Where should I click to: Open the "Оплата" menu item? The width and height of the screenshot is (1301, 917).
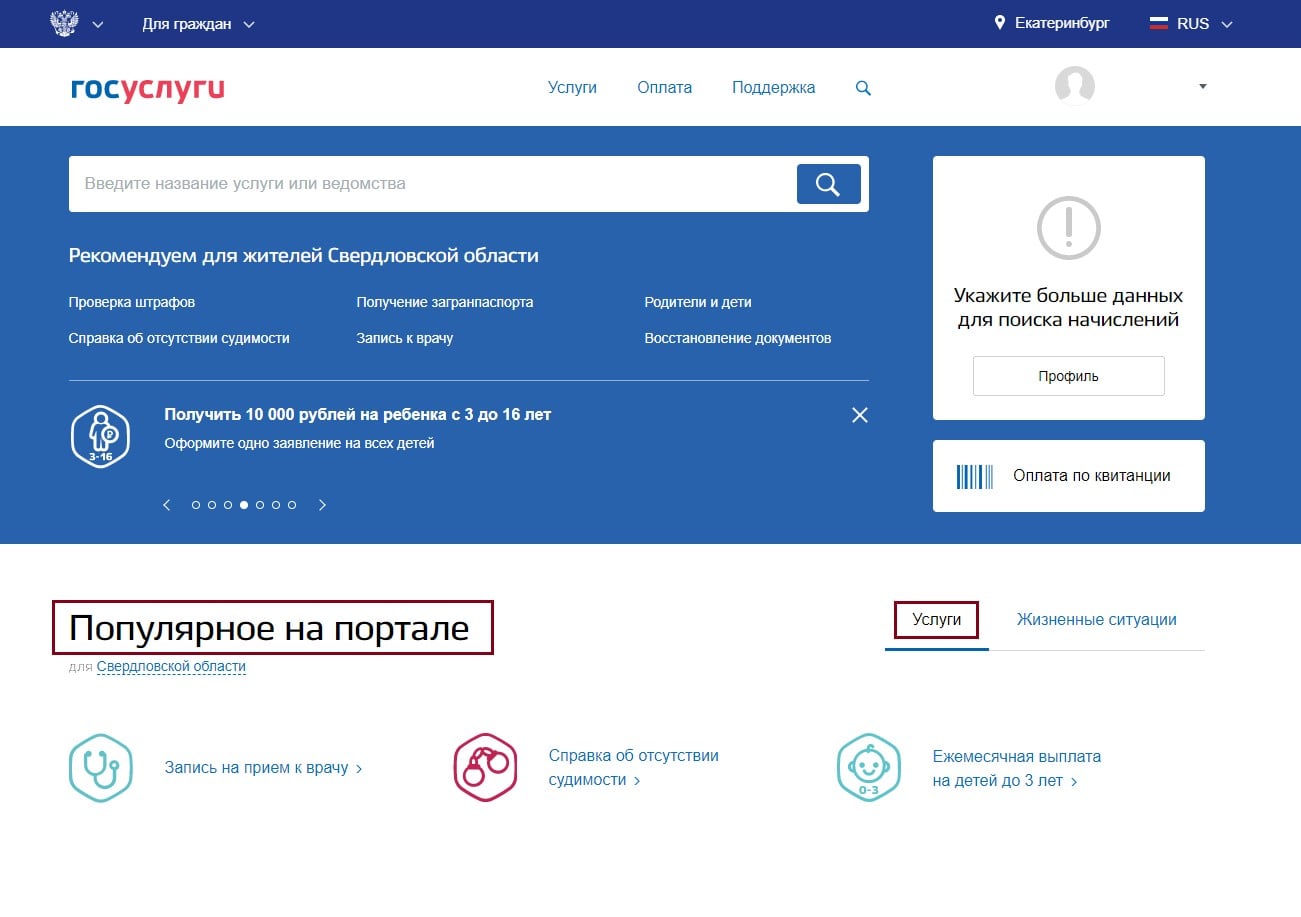pos(664,88)
